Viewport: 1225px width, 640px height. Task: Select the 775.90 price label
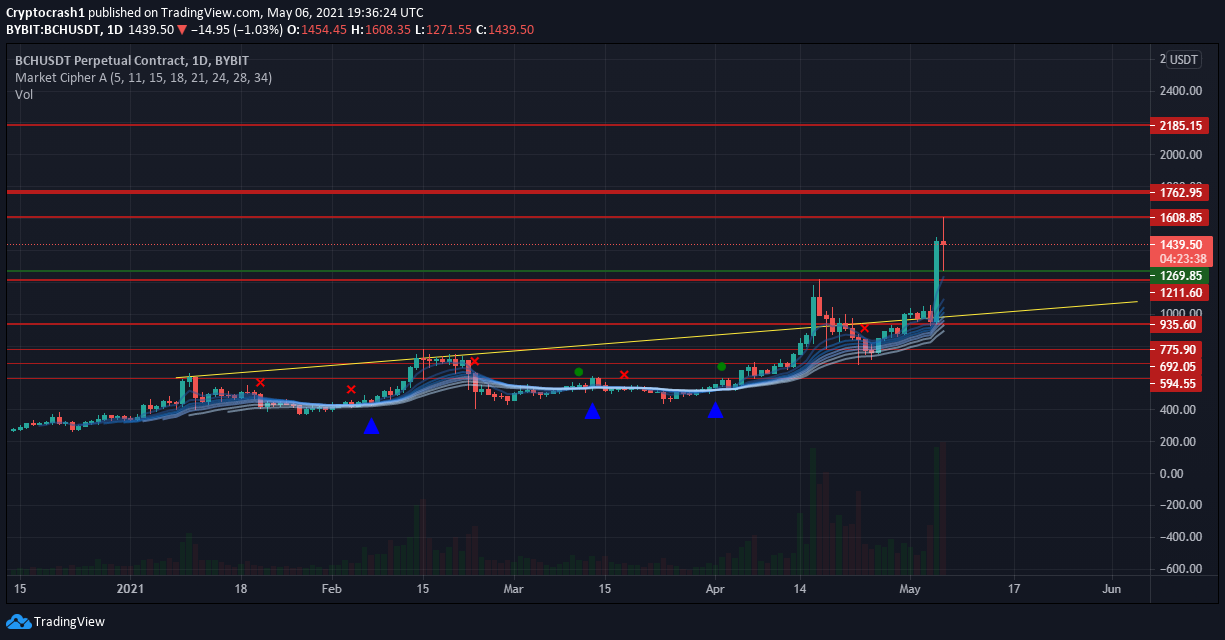click(1181, 350)
